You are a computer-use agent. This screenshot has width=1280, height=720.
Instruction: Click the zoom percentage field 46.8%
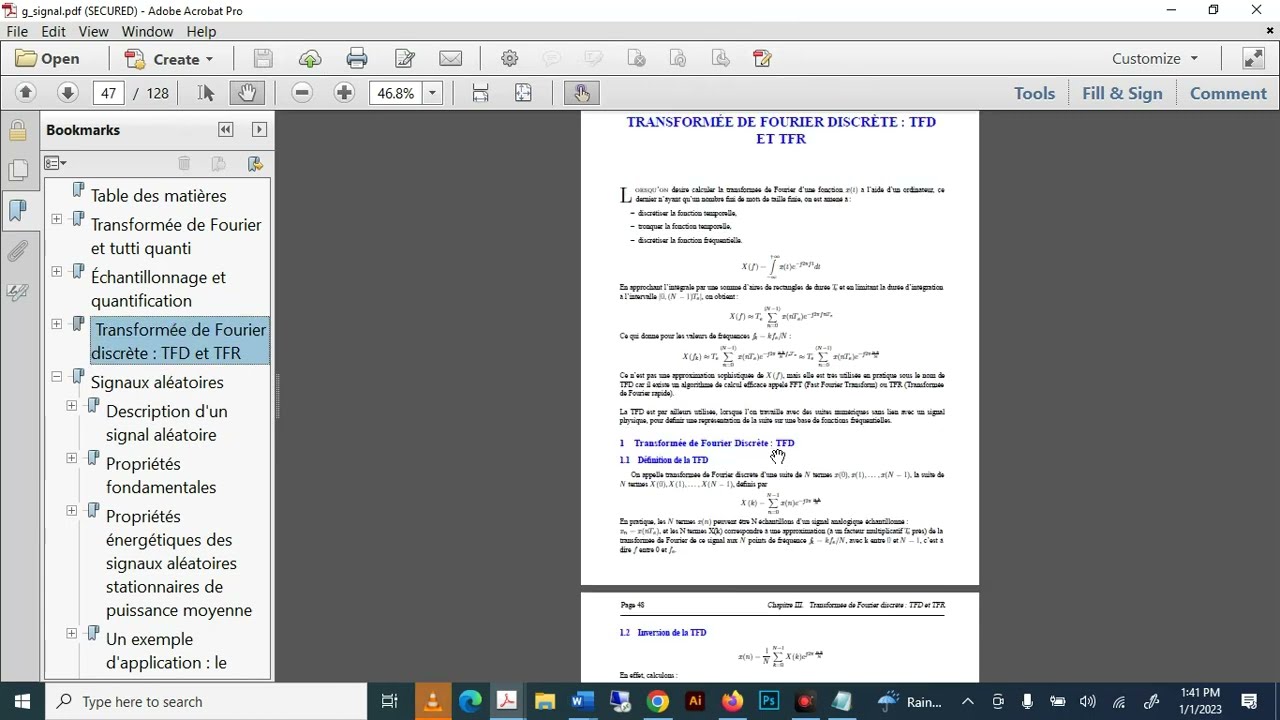tap(396, 93)
